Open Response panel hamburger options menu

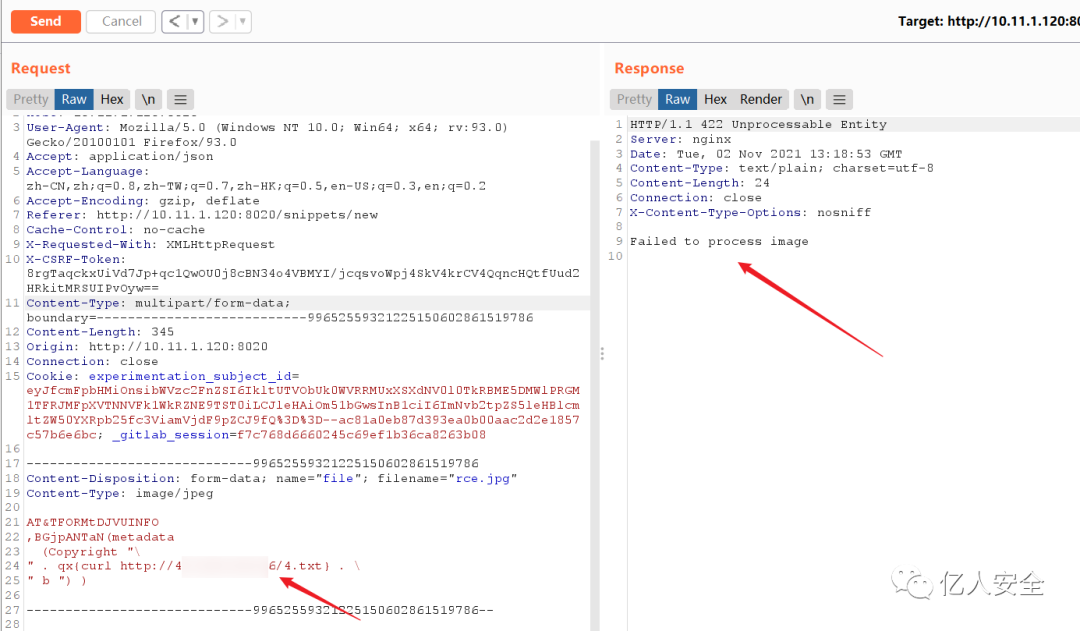[839, 99]
